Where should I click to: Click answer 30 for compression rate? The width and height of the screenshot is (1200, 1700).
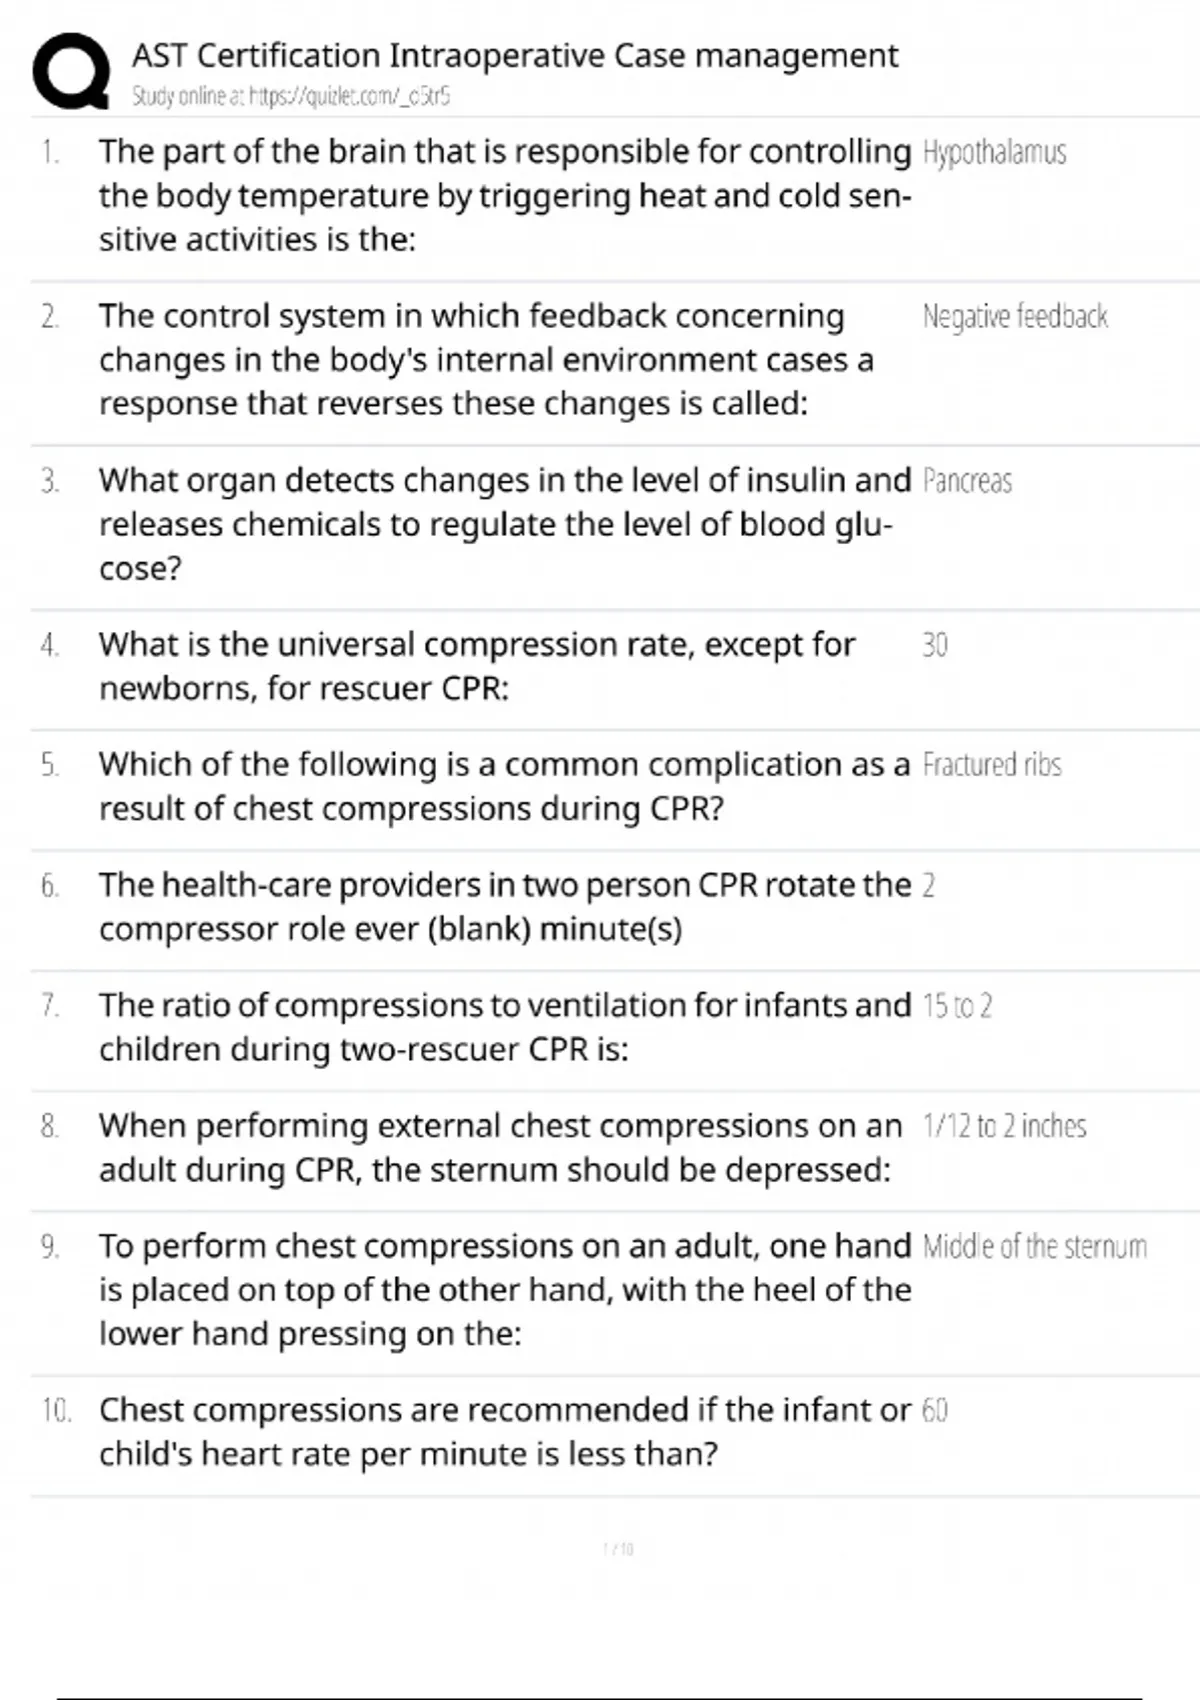coord(935,645)
